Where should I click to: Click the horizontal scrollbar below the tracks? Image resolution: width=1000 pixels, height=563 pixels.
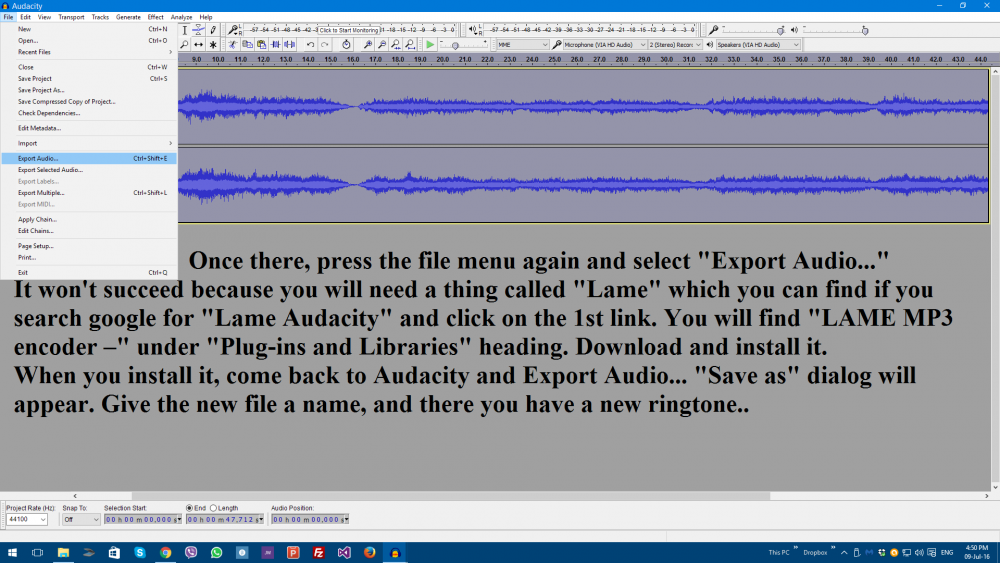click(450, 495)
